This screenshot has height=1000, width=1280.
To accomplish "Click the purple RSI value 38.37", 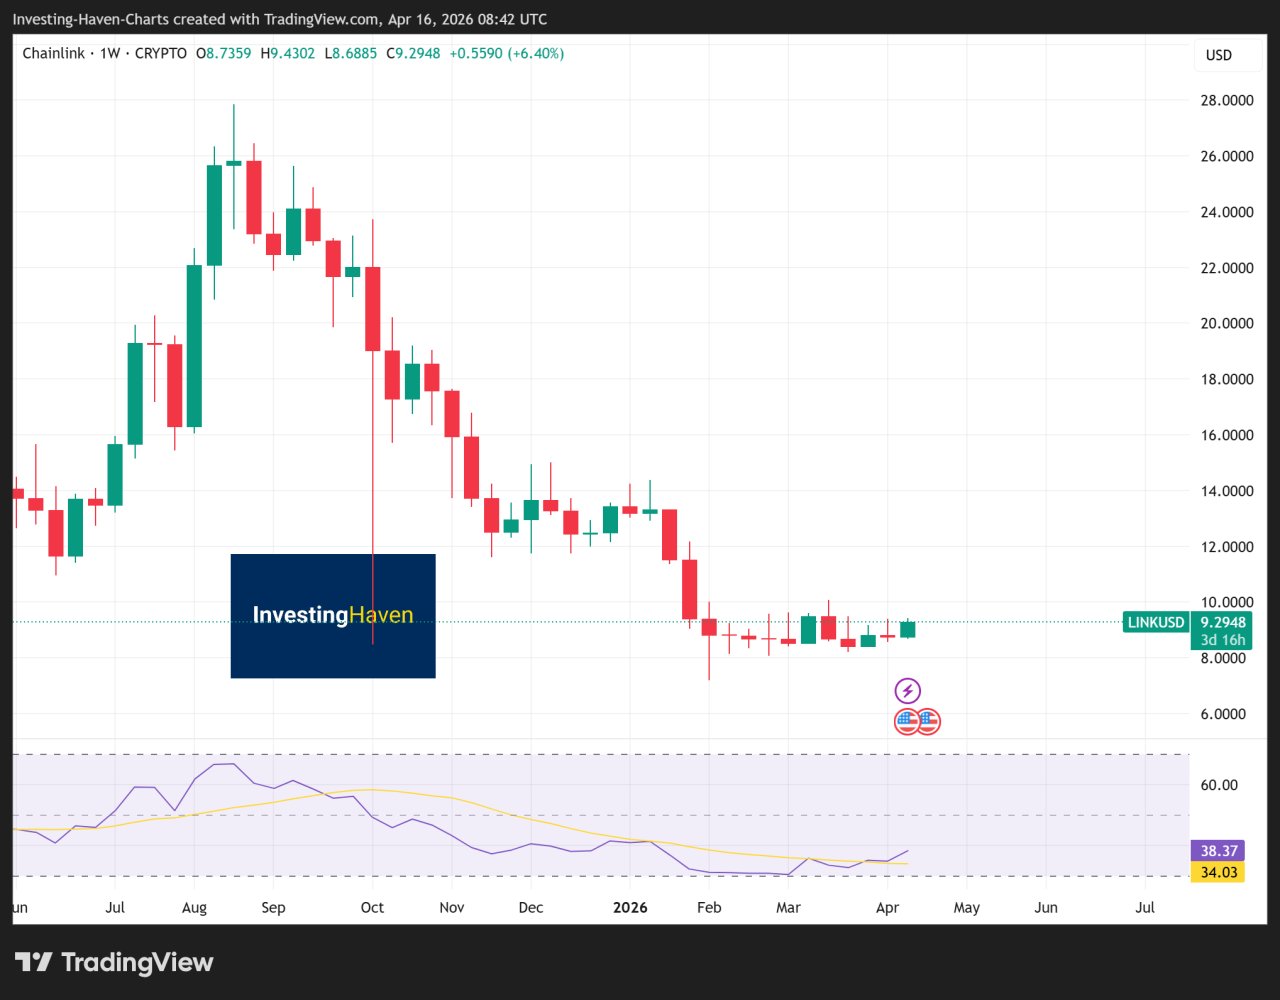I will coord(1220,850).
